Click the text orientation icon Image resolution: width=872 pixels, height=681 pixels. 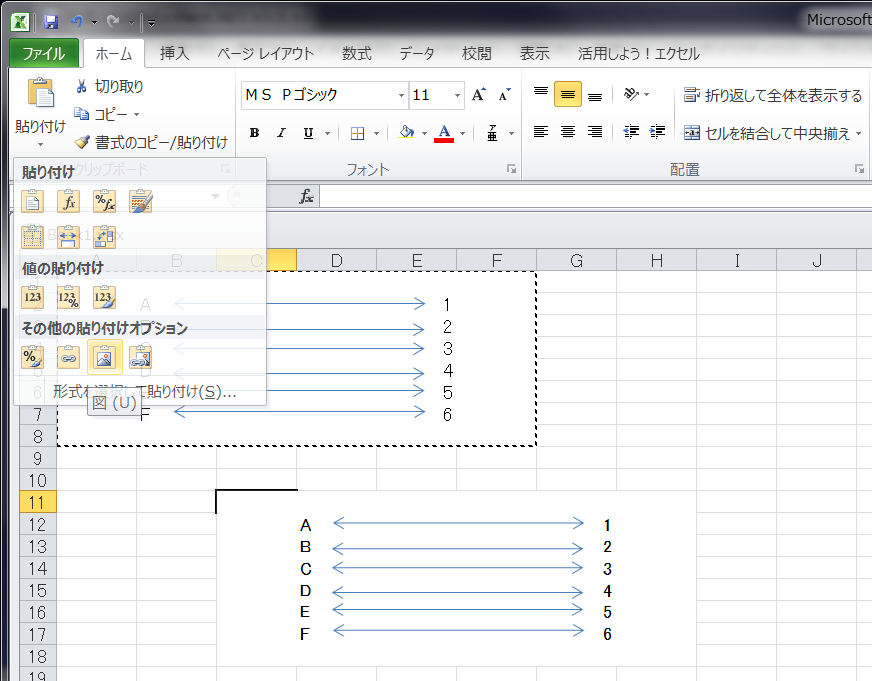pyautogui.click(x=632, y=94)
